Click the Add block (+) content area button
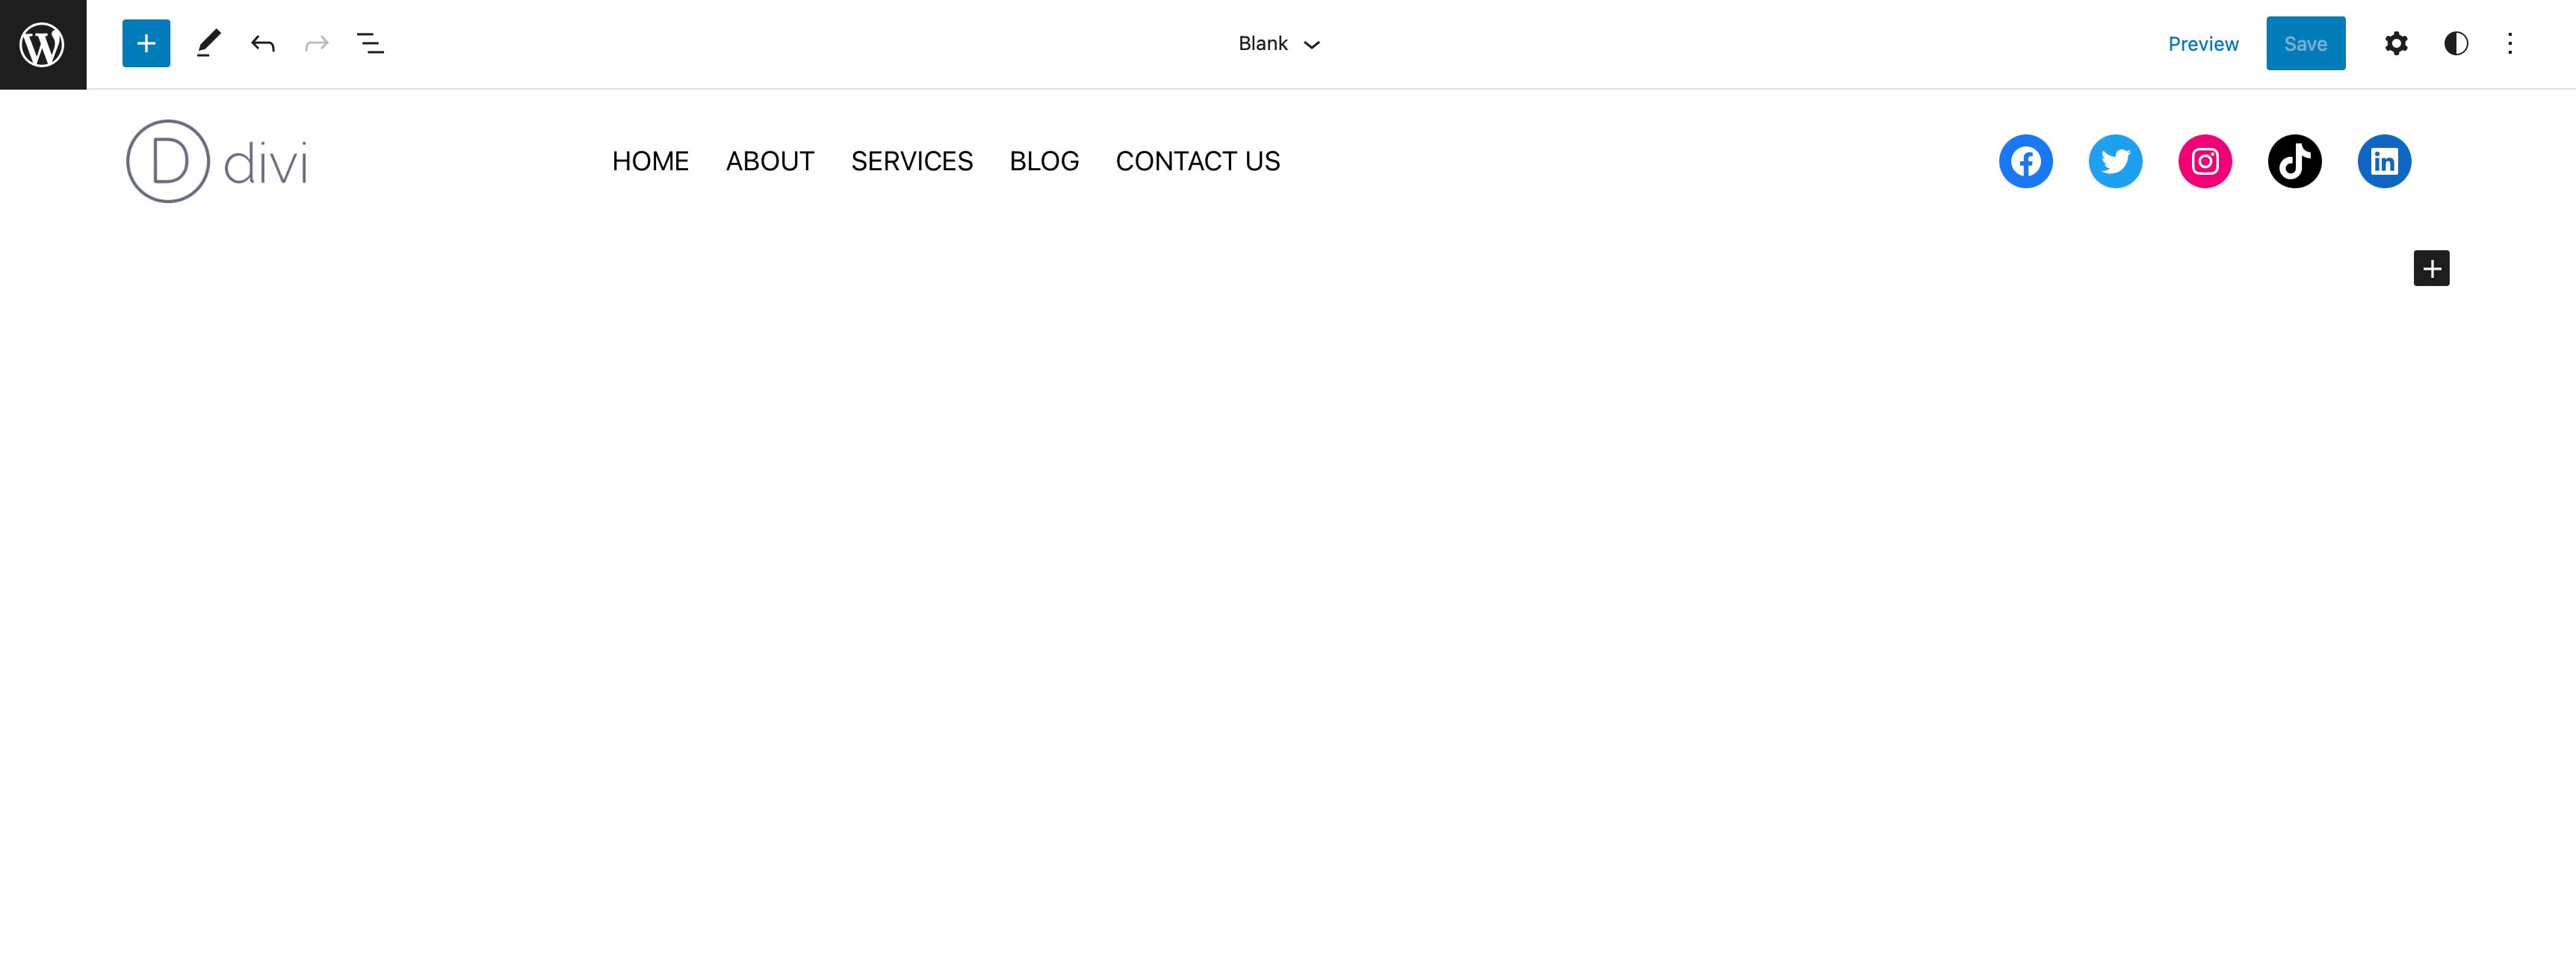Image resolution: width=2576 pixels, height=962 pixels. [x=2430, y=267]
